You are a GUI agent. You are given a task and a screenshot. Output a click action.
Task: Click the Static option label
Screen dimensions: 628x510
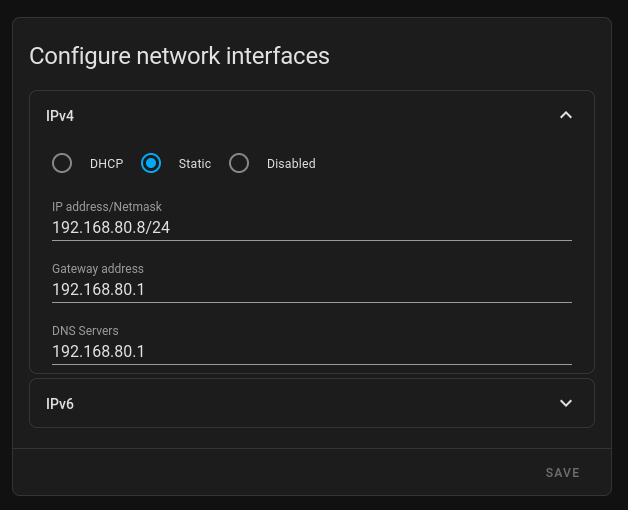(x=194, y=164)
